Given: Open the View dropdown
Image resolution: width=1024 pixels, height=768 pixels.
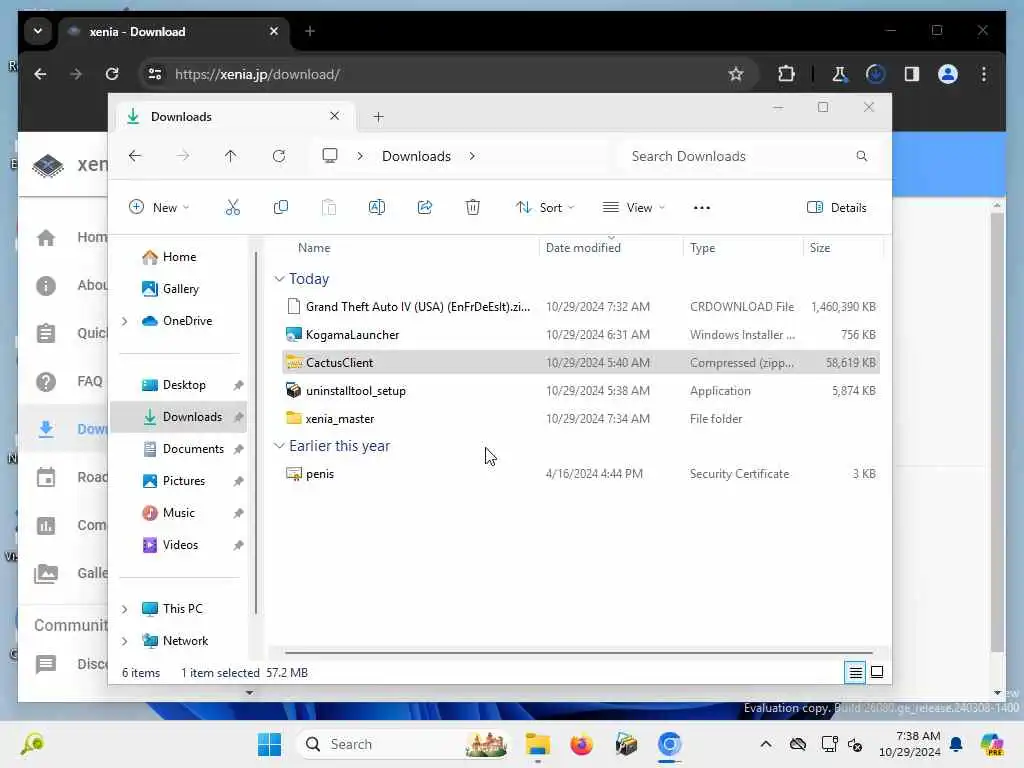Looking at the screenshot, I should coord(633,208).
